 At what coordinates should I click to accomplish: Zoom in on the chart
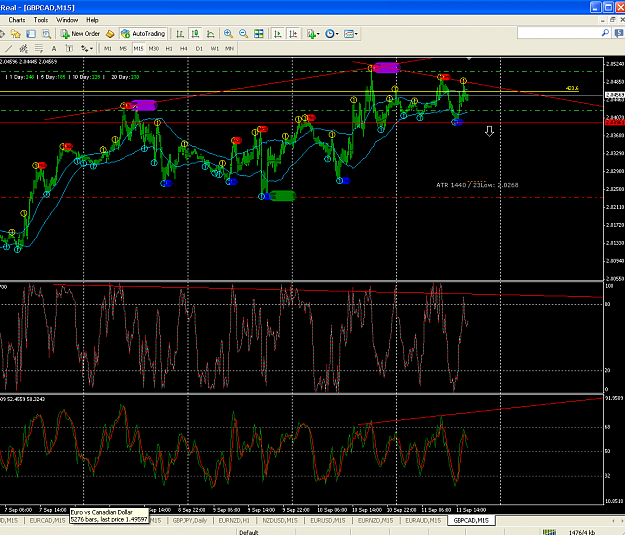click(x=228, y=34)
